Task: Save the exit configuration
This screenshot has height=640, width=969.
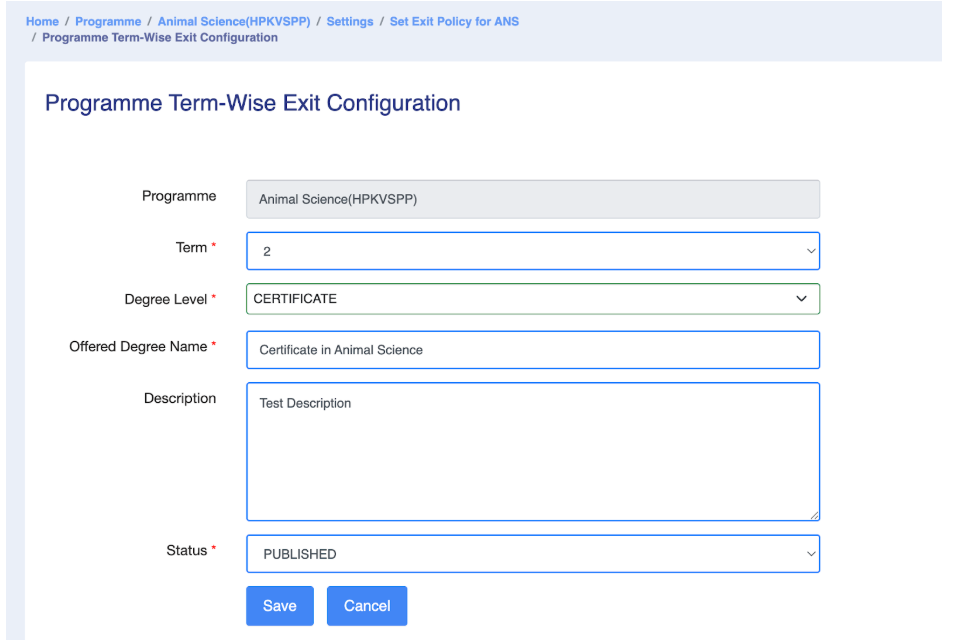Action: [x=280, y=606]
